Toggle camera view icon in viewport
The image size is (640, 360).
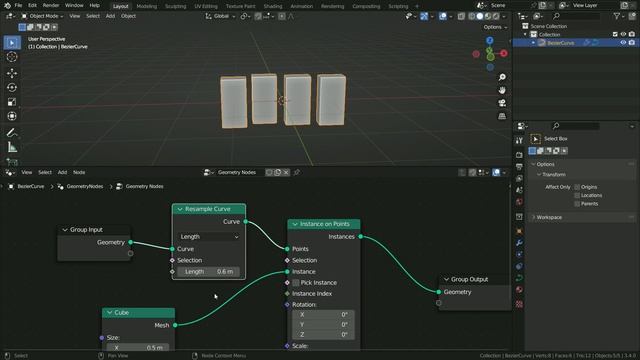click(x=502, y=103)
